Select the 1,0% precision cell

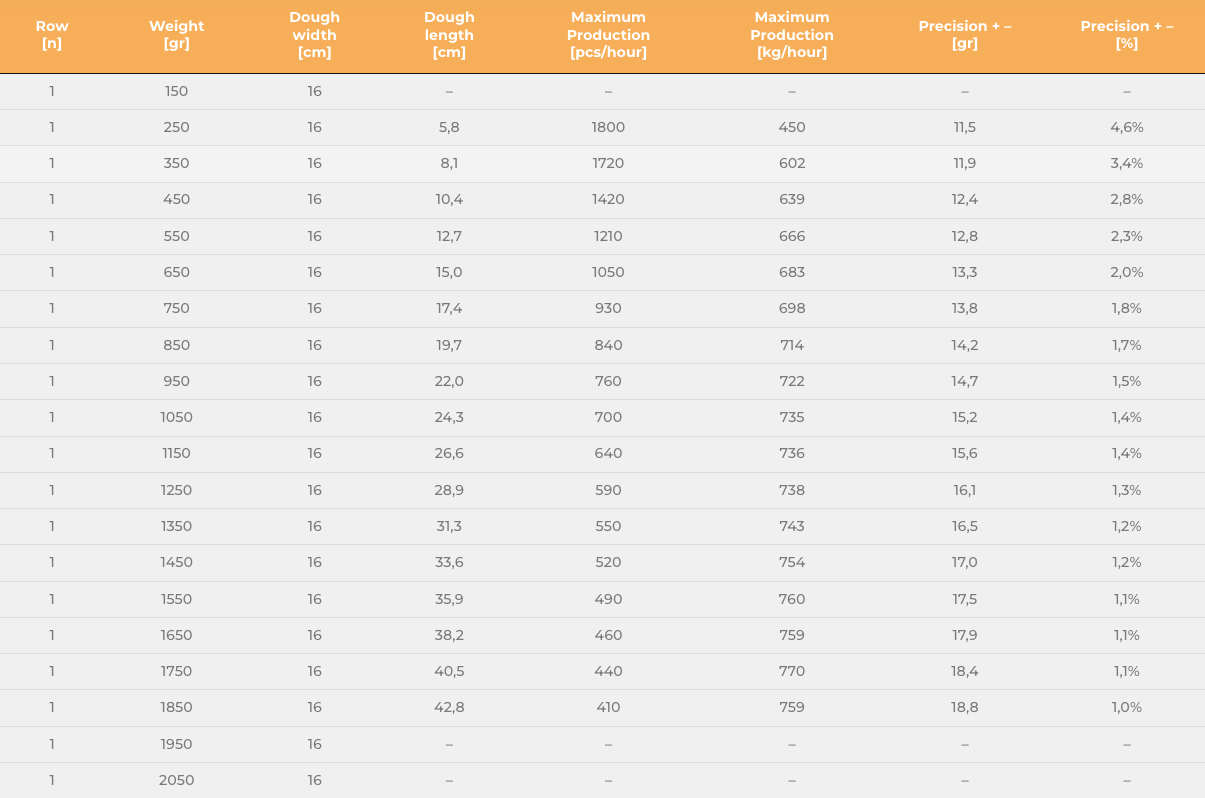pos(1126,707)
